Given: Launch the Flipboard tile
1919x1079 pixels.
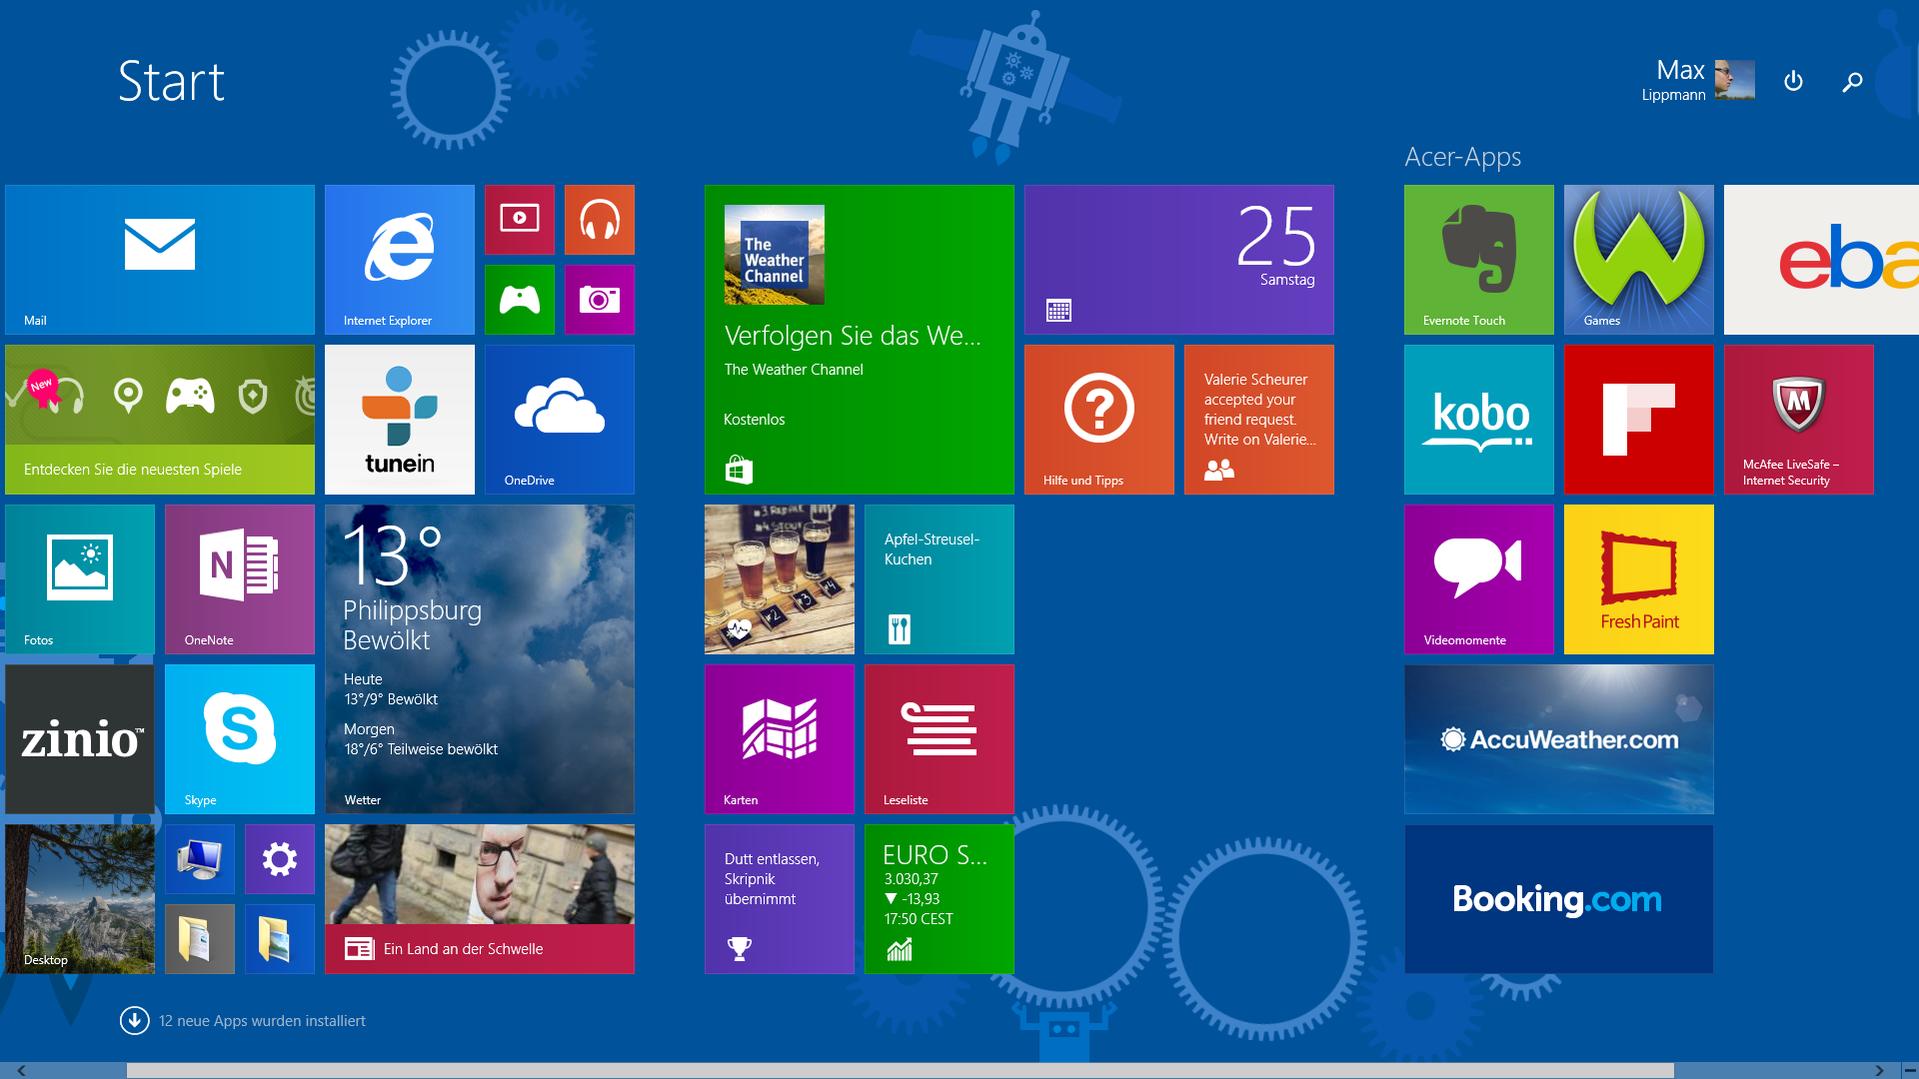Looking at the screenshot, I should [x=1640, y=420].
